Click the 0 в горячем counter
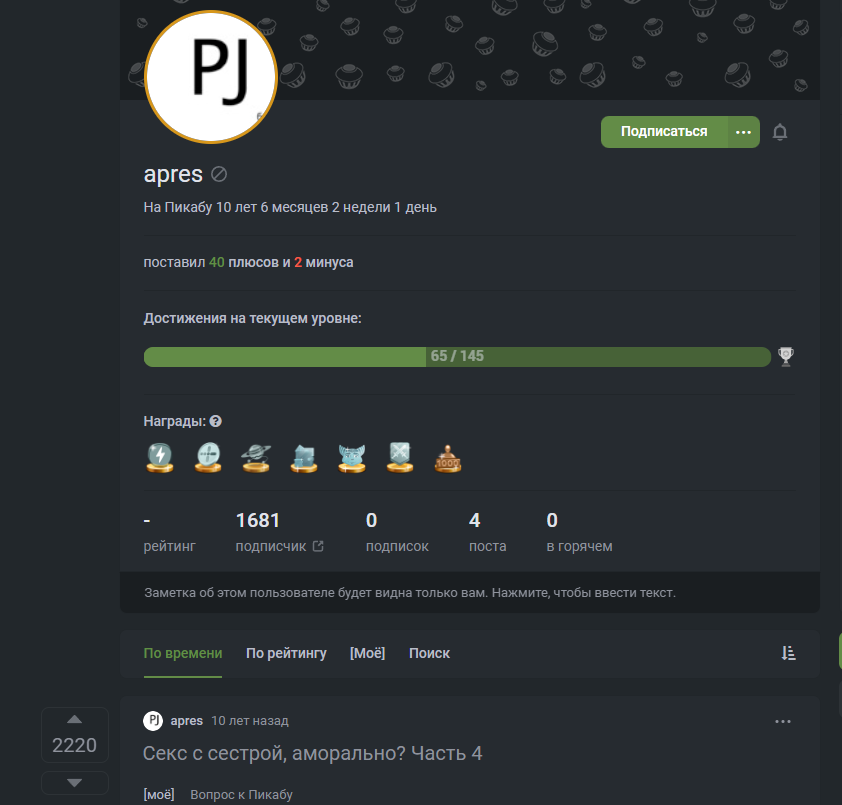842x805 pixels. point(579,532)
